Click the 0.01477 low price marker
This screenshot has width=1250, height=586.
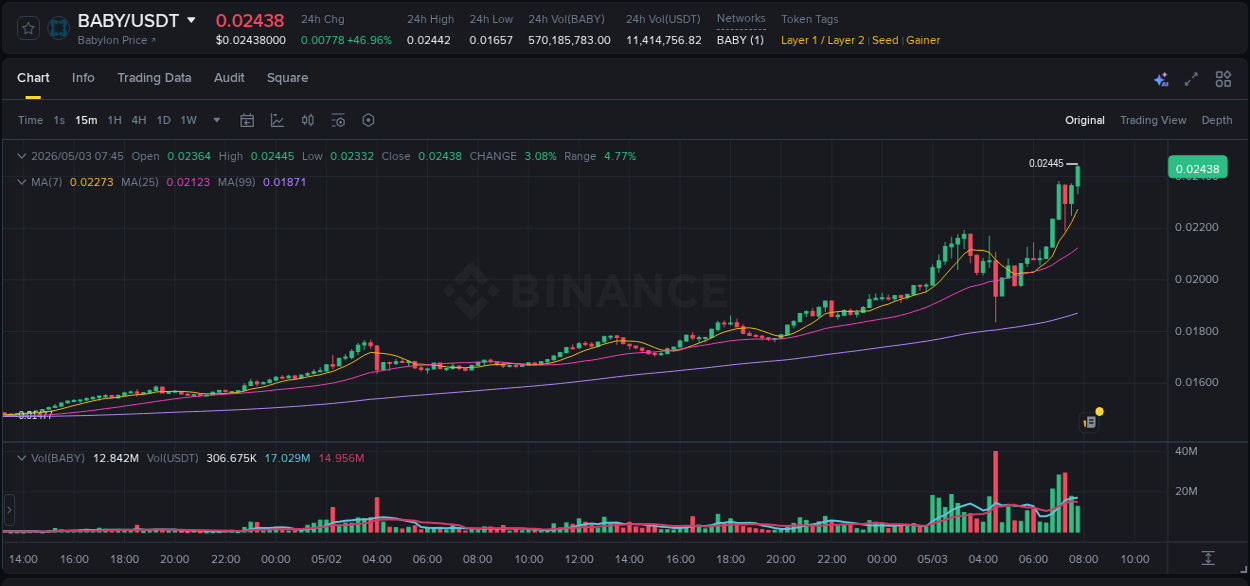coord(35,414)
